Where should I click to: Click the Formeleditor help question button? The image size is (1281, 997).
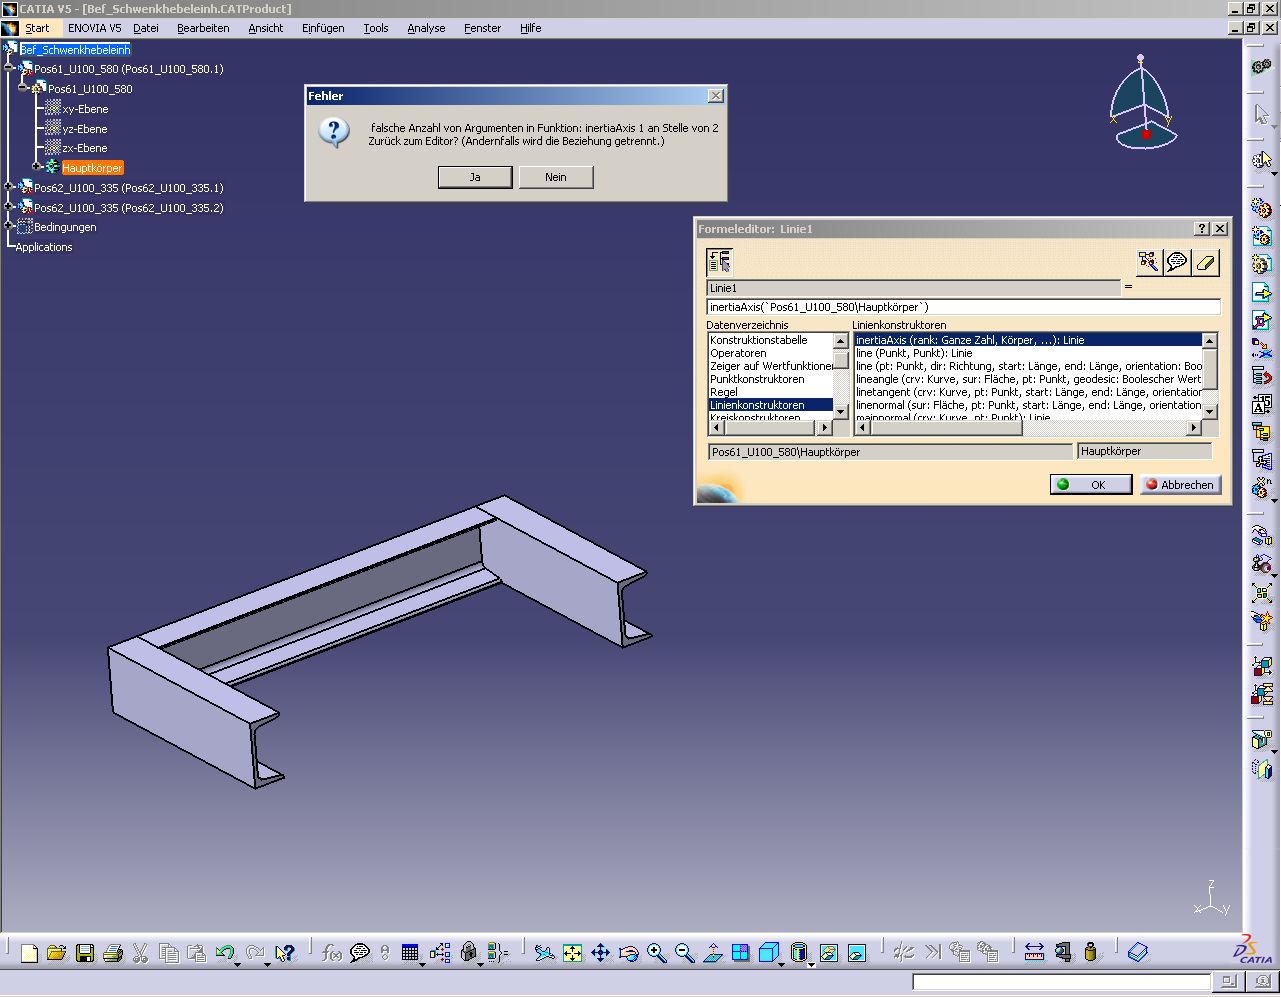[x=1202, y=229]
